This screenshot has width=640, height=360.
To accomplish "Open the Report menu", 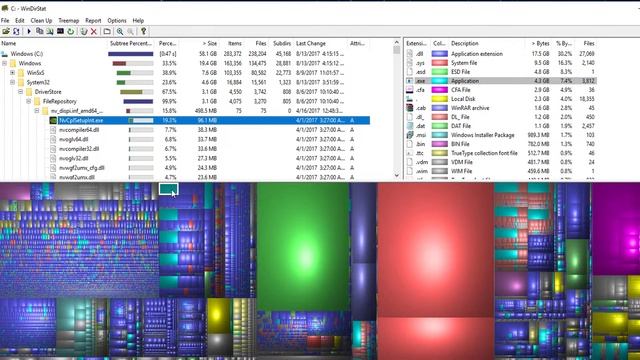I will tap(93, 20).
